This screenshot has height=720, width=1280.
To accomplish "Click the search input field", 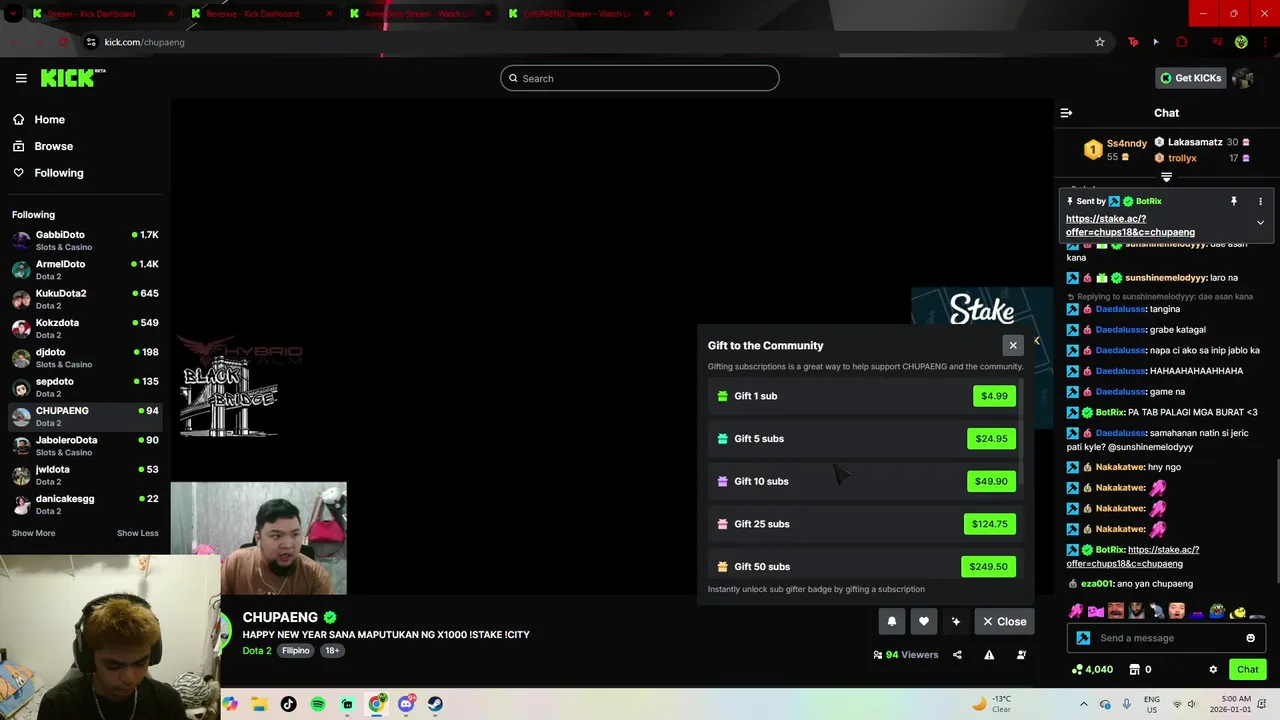I will pyautogui.click(x=640, y=78).
